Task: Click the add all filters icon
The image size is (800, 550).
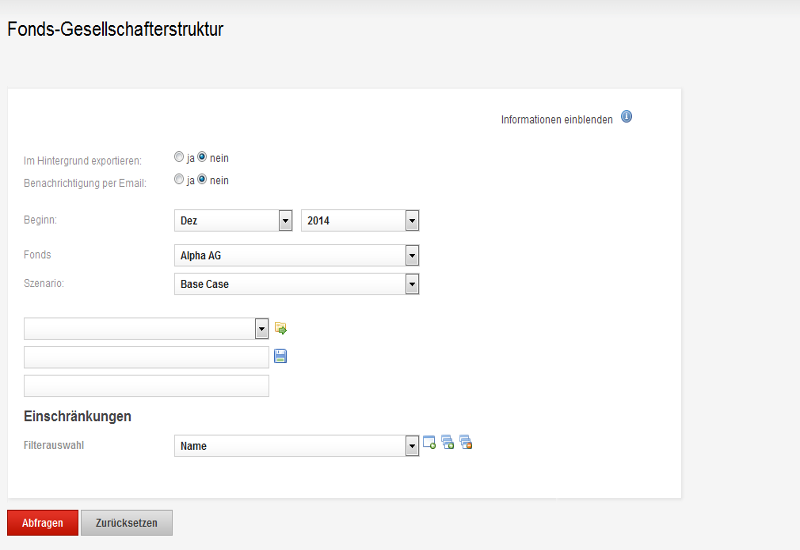Action: (447, 442)
